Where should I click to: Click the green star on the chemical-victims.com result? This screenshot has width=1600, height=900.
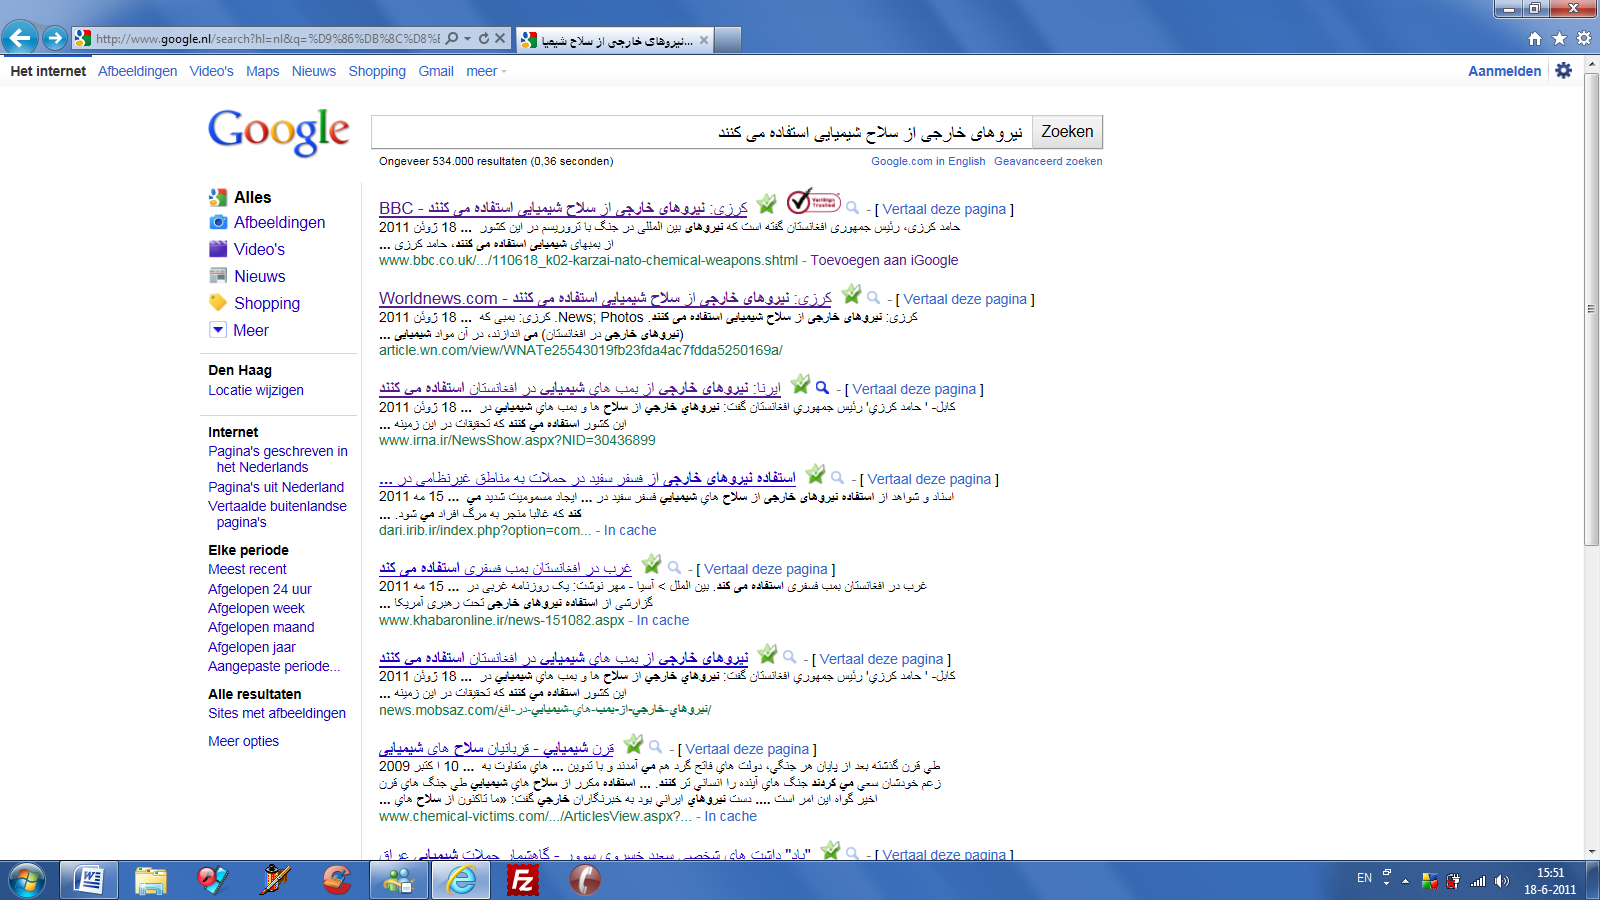tap(633, 744)
